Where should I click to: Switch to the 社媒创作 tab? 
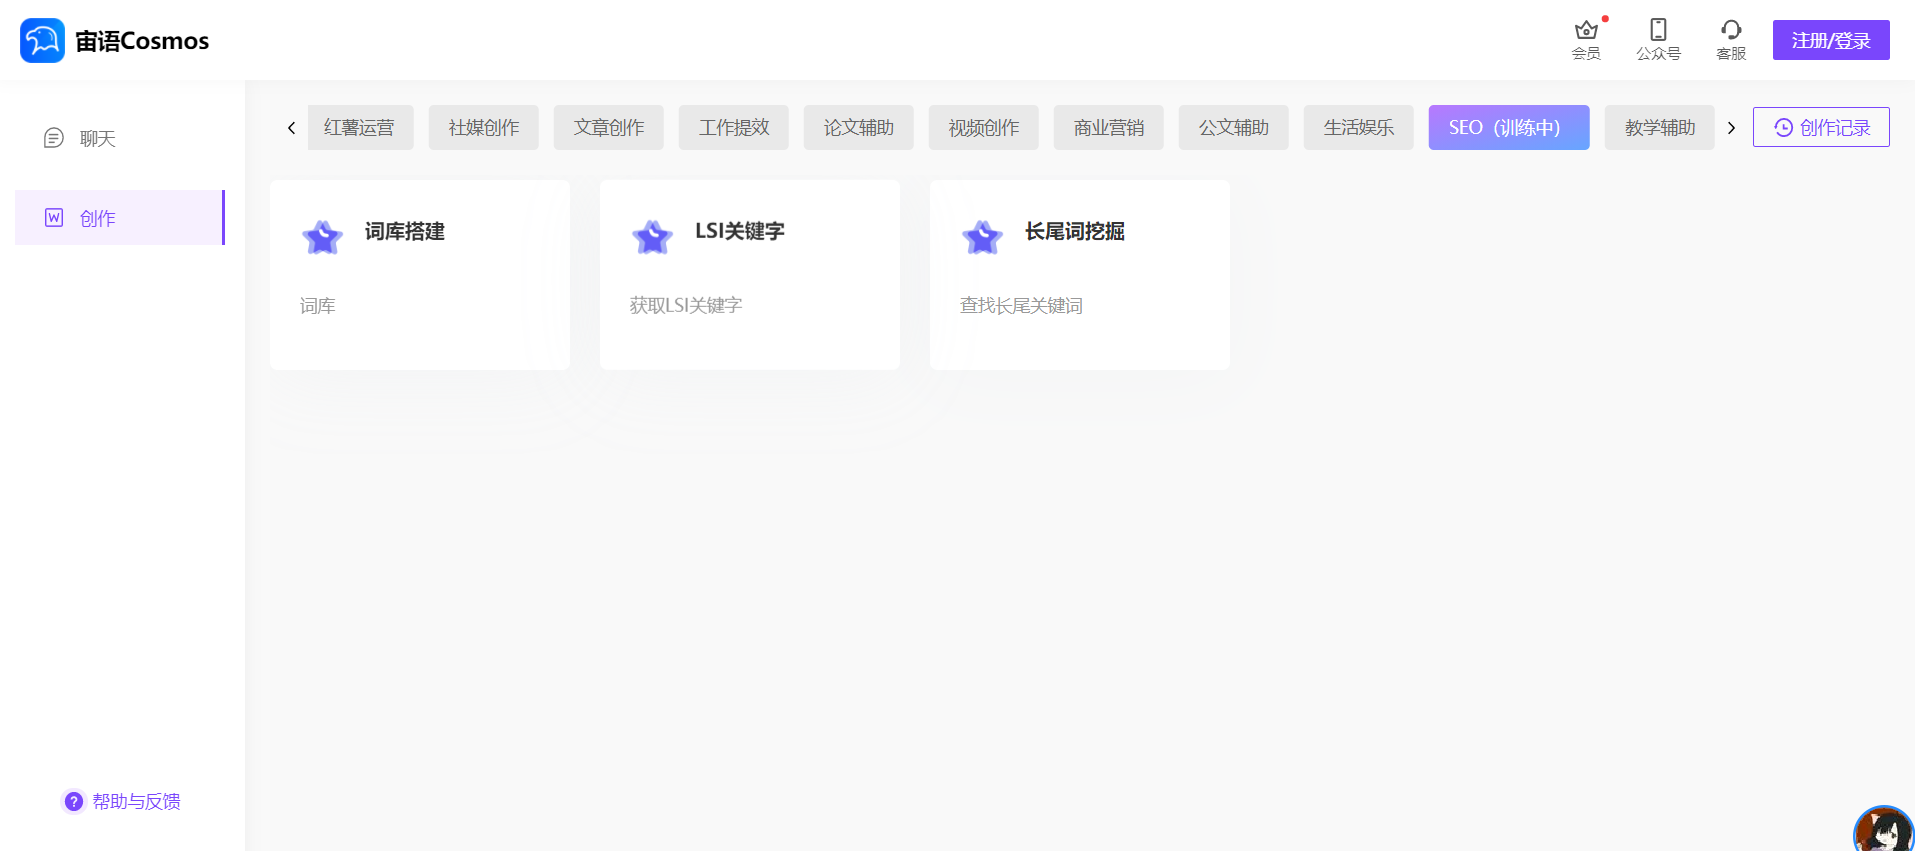[x=484, y=128]
